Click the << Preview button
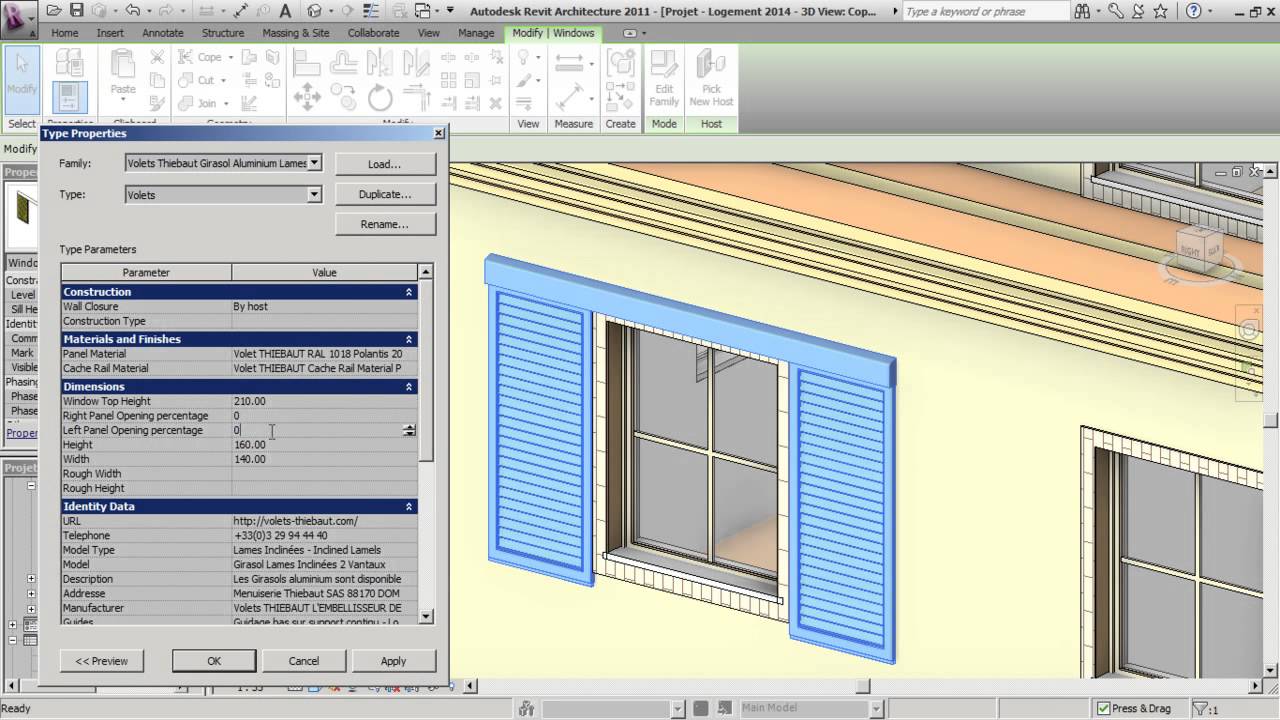The width and height of the screenshot is (1280, 720). click(102, 660)
